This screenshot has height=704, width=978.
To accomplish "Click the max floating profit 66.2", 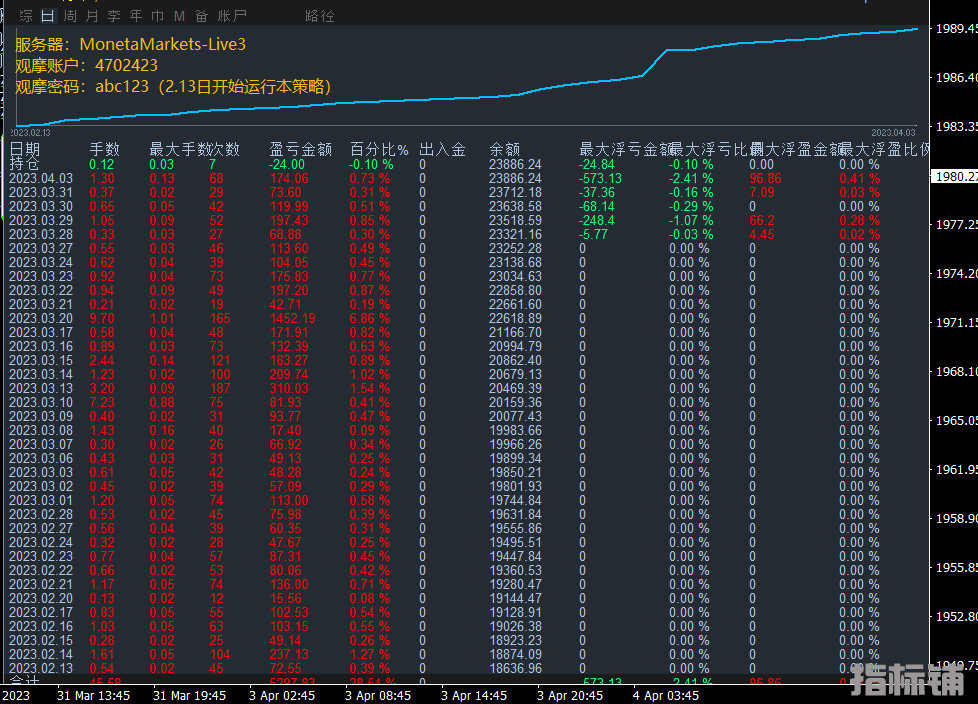I will tap(762, 221).
